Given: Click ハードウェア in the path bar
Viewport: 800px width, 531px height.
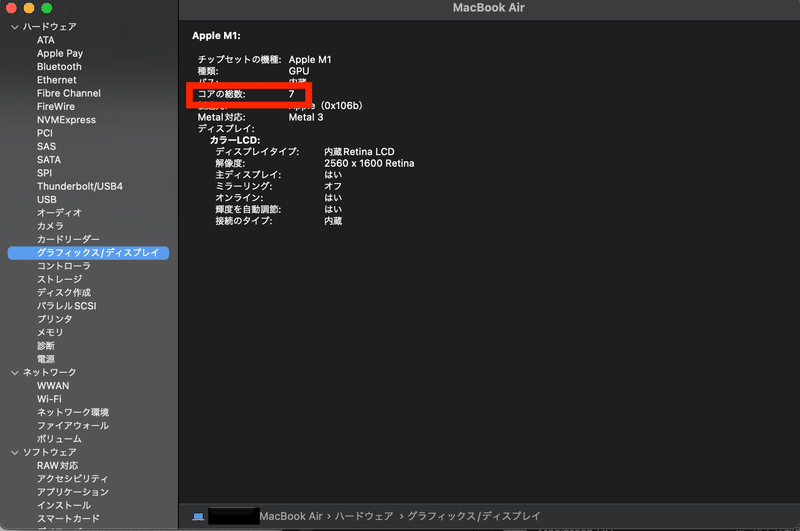Looking at the screenshot, I should click(364, 516).
